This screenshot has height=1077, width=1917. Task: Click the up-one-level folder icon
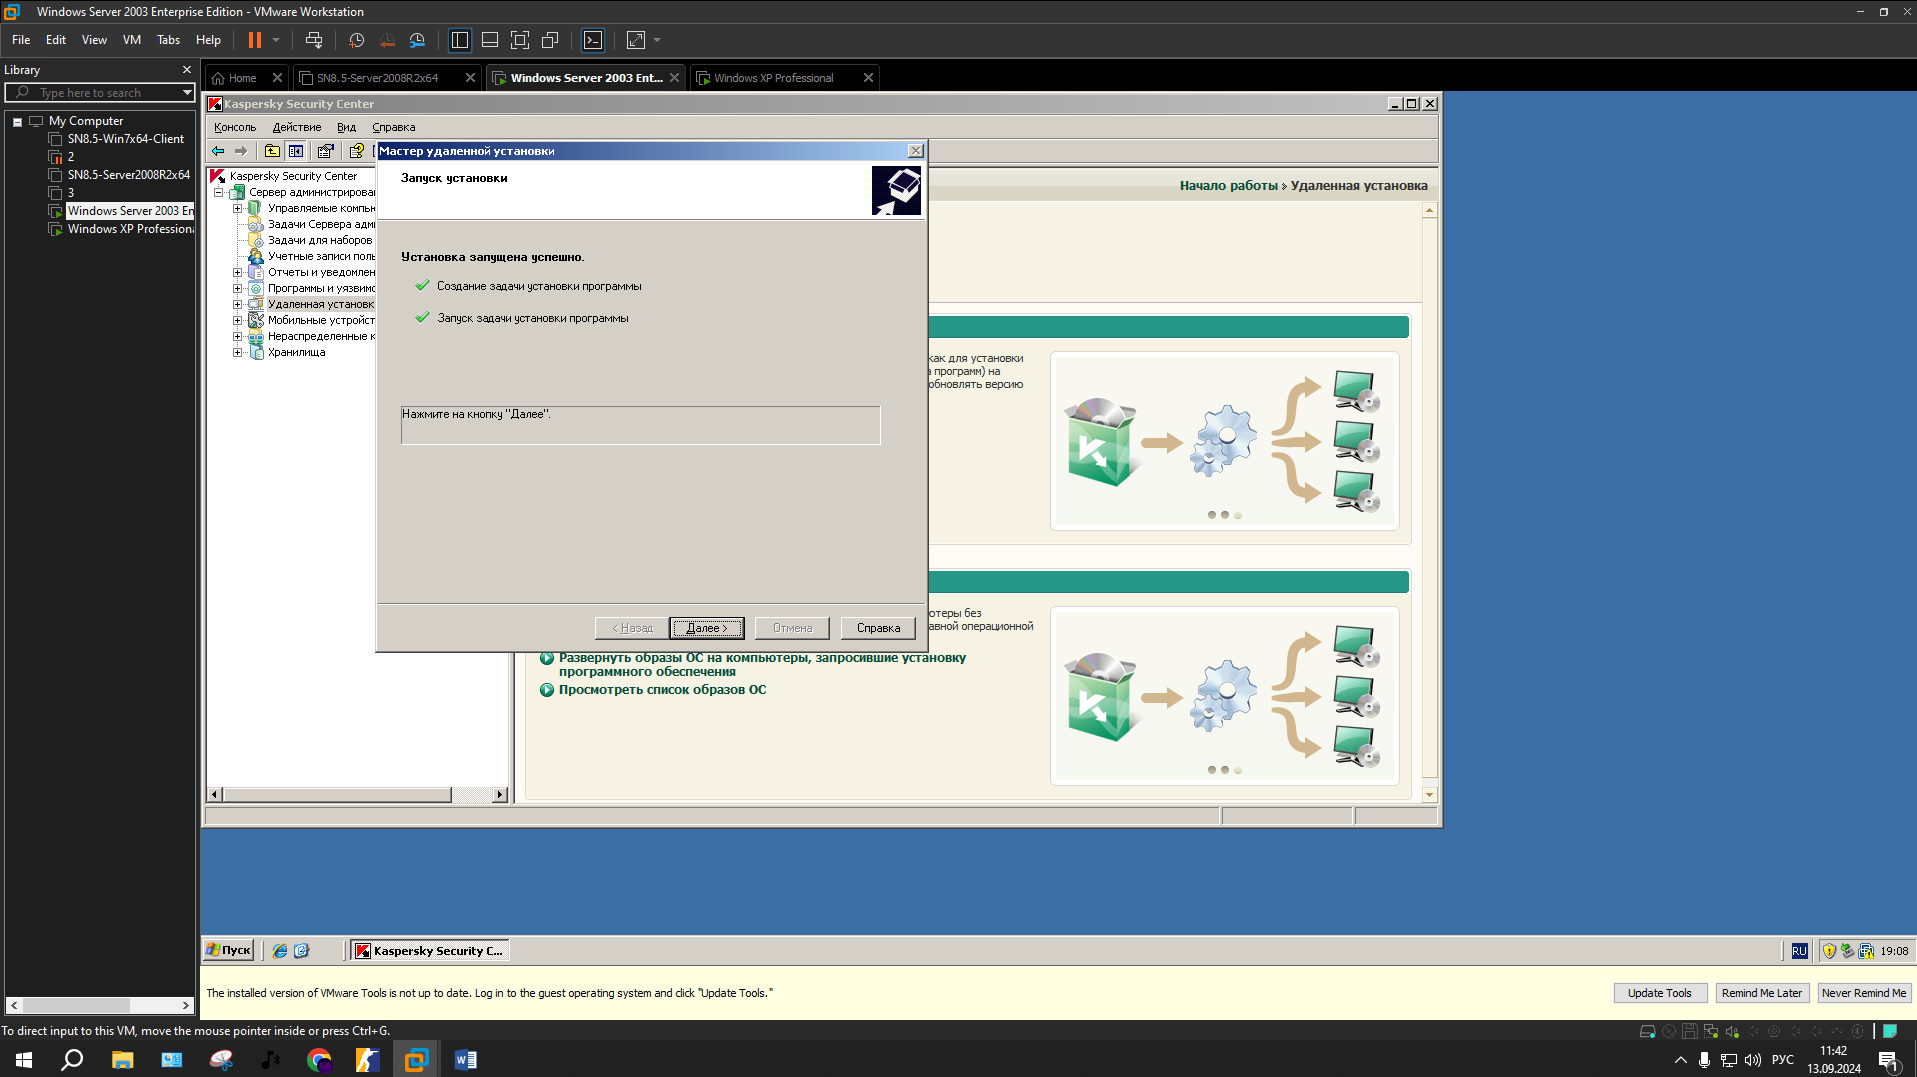[272, 151]
